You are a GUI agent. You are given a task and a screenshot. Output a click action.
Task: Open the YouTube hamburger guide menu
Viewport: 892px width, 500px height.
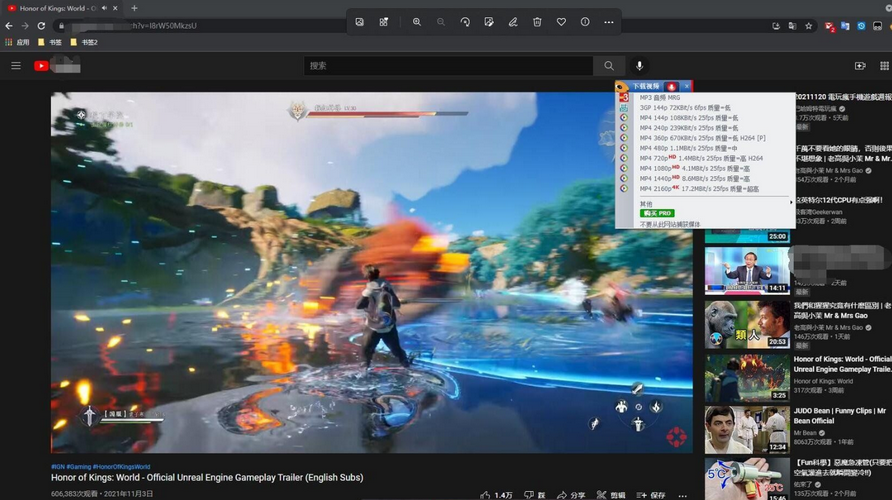[x=16, y=66]
